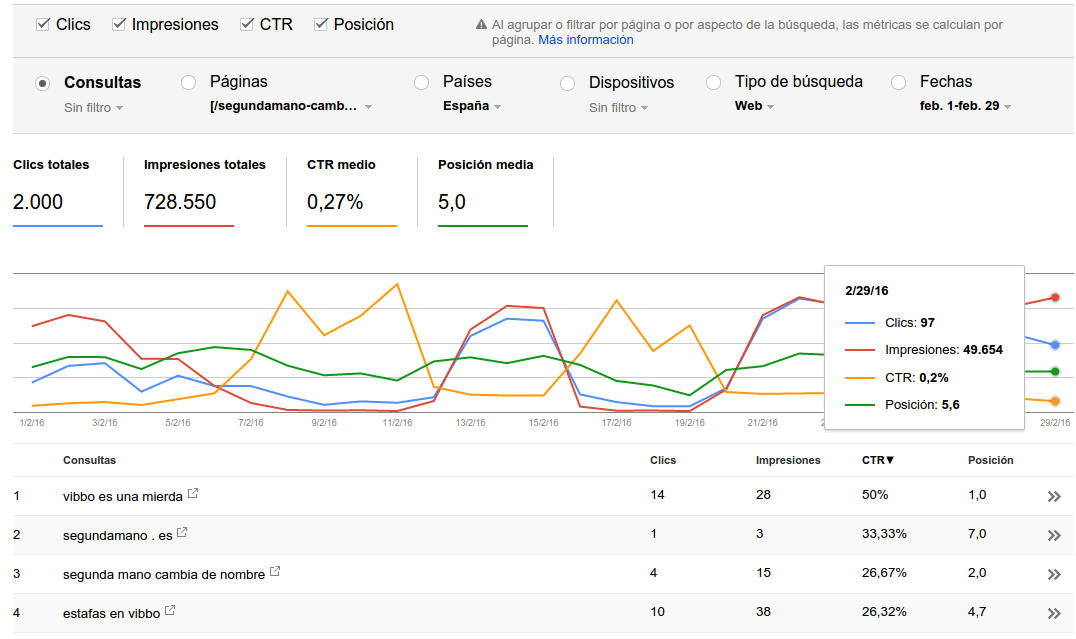Click the blue Clics legend line in tooltip
Image resolution: width=1076 pixels, height=639 pixels.
pos(860,323)
